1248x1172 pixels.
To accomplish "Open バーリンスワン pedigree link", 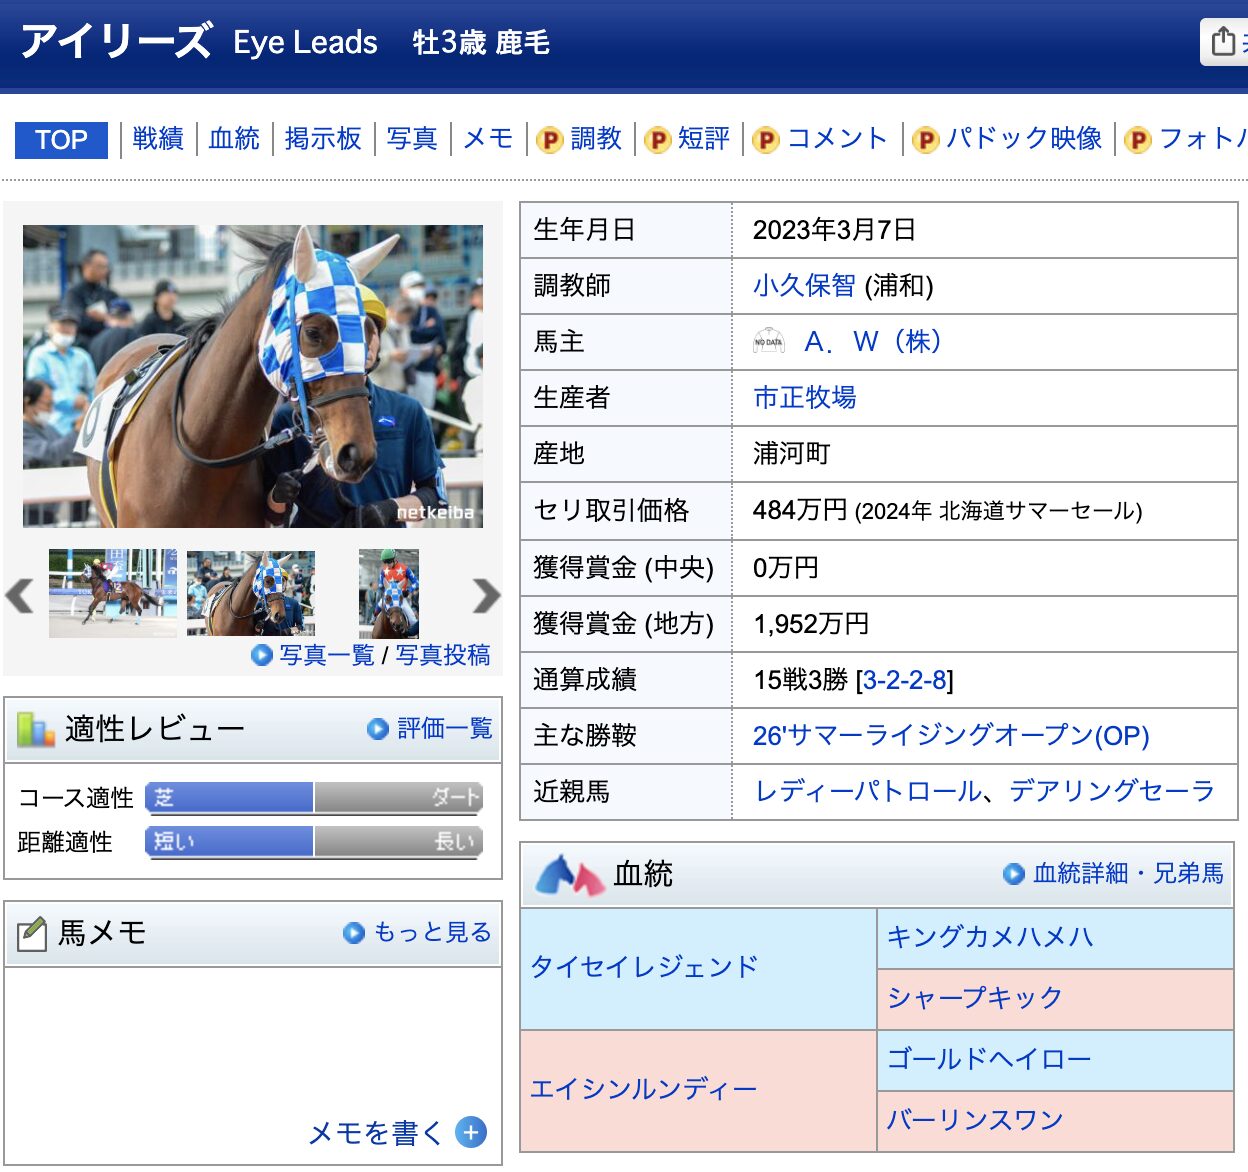I will click(975, 1120).
